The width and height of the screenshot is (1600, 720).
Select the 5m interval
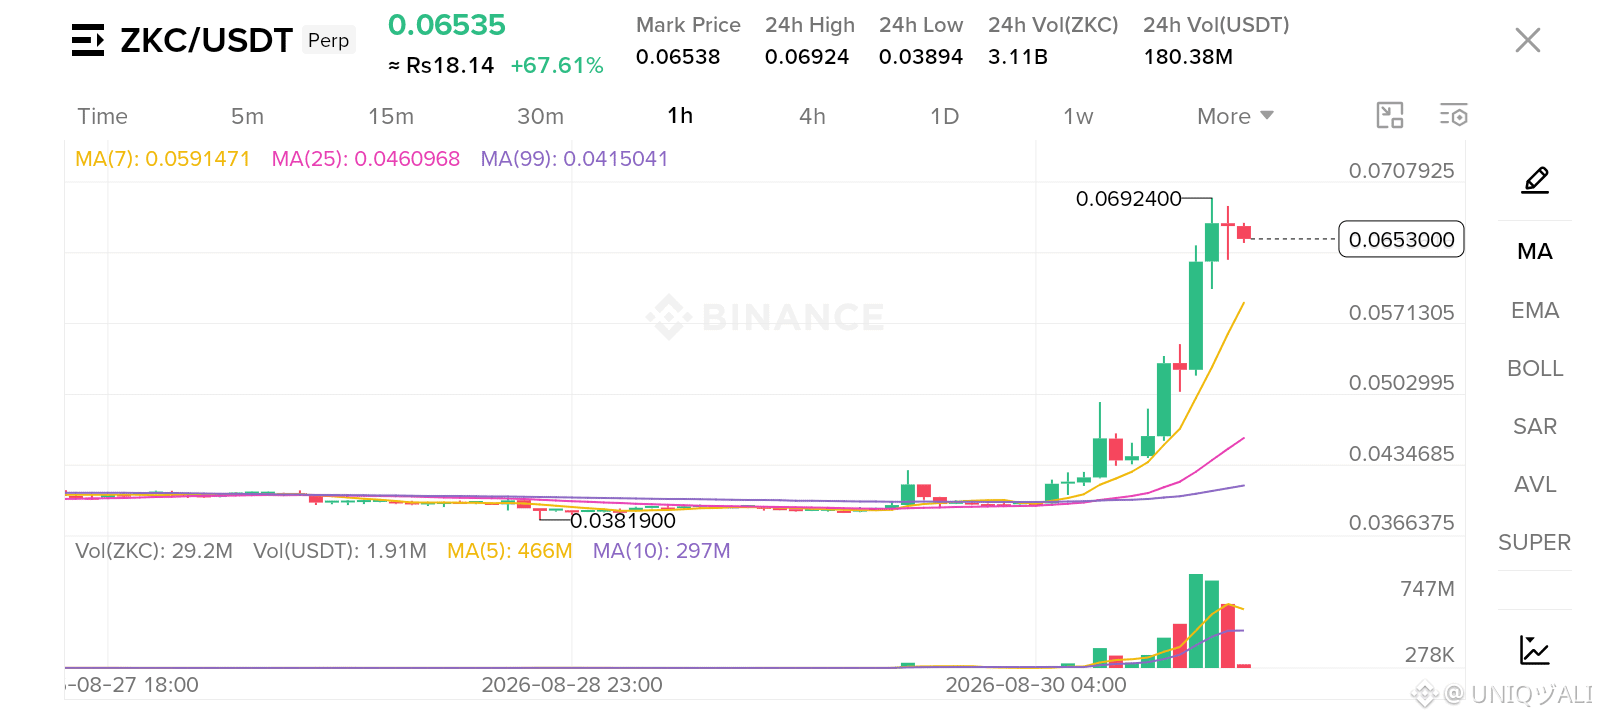point(247,116)
